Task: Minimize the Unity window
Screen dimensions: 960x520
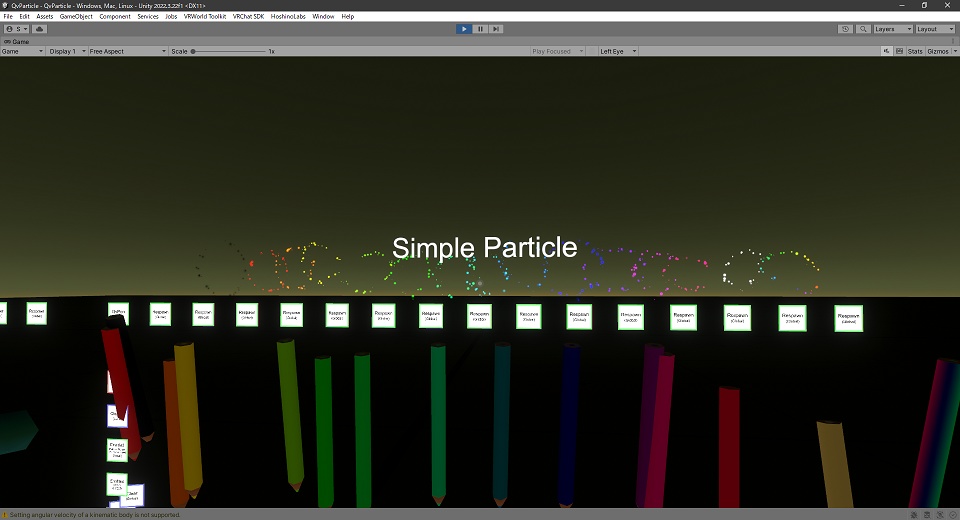Action: tap(902, 6)
